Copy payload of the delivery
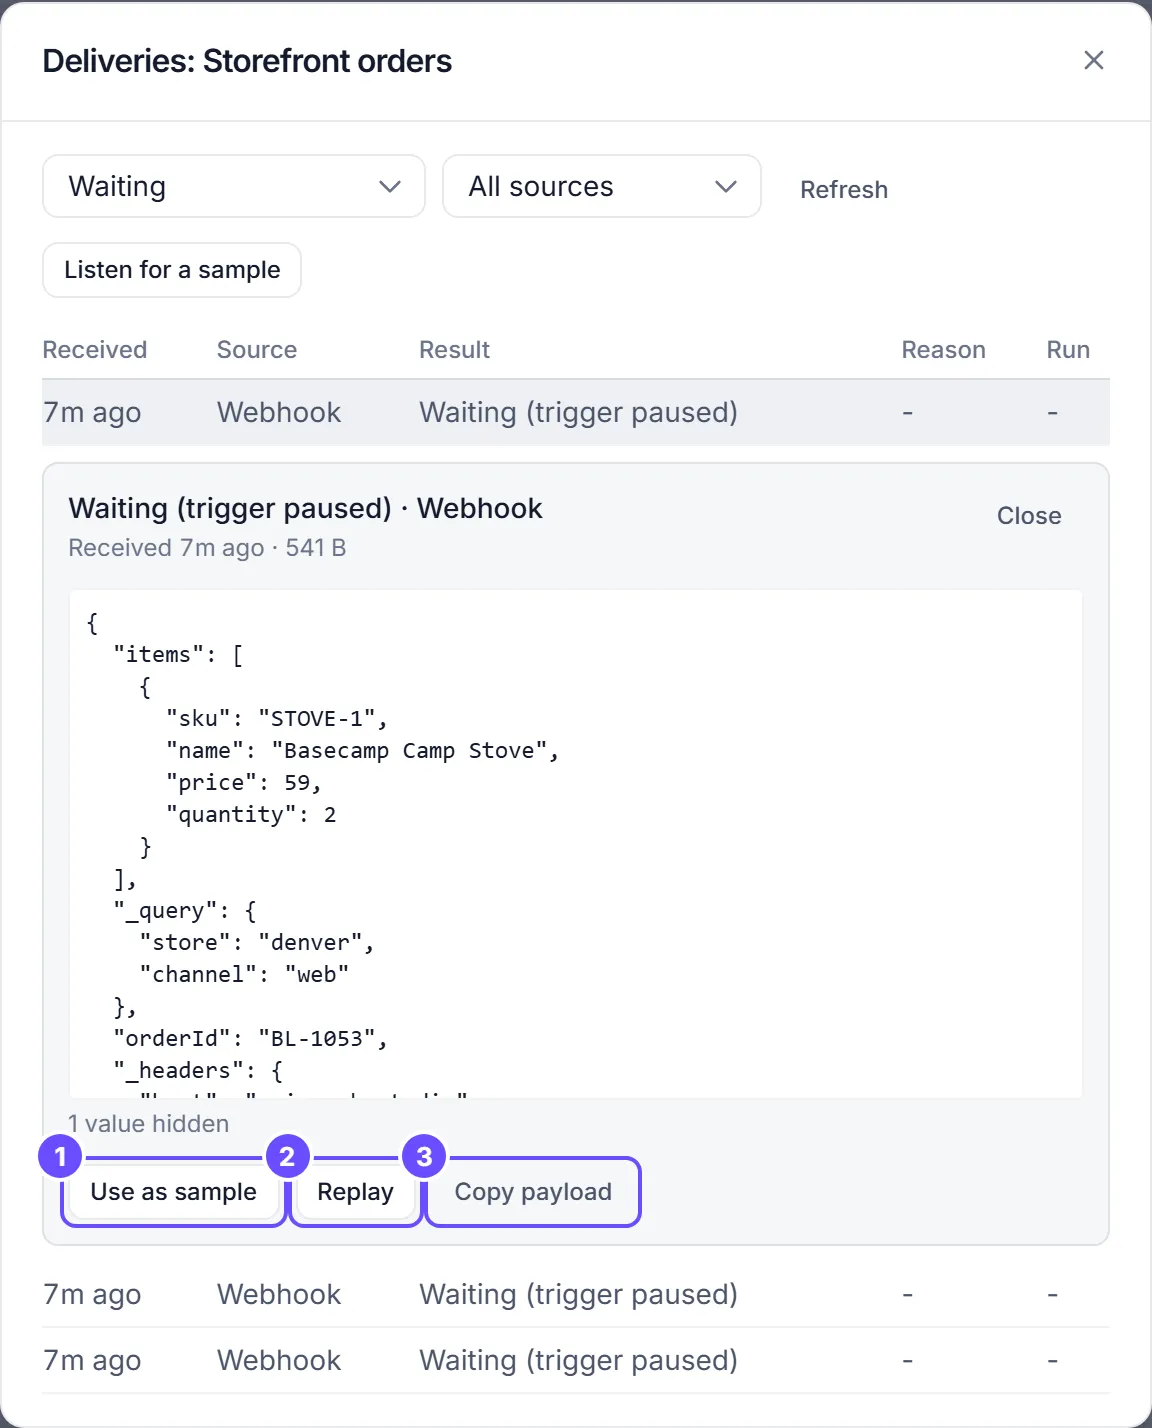Screen dimensions: 1152x1428 click(533, 1192)
